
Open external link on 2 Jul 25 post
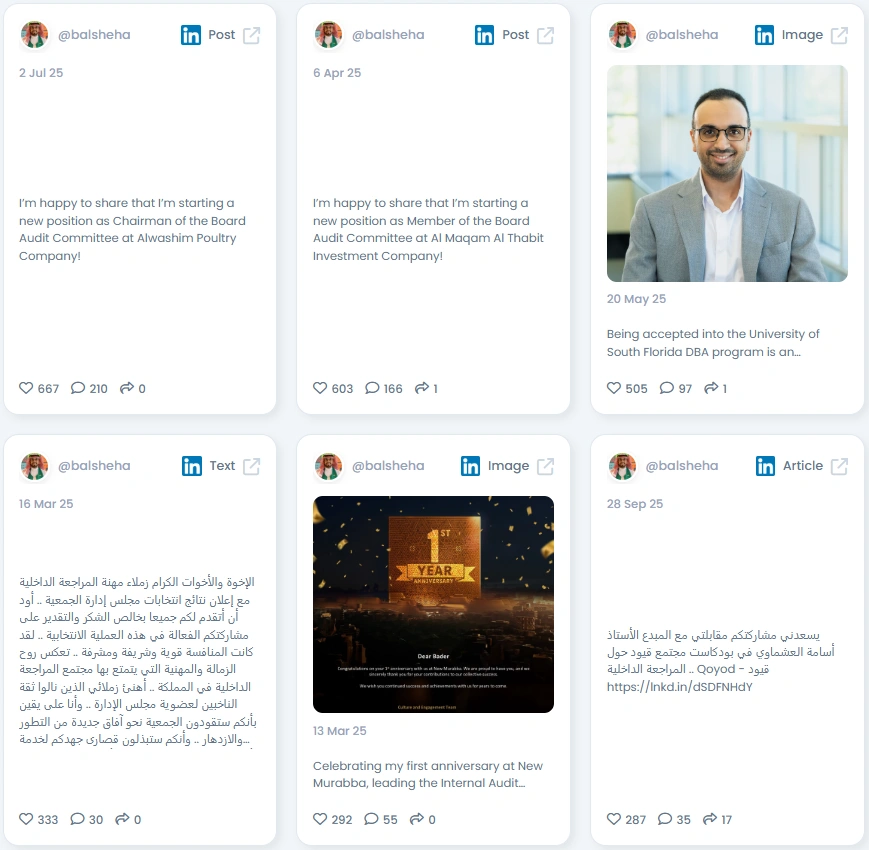[x=252, y=35]
